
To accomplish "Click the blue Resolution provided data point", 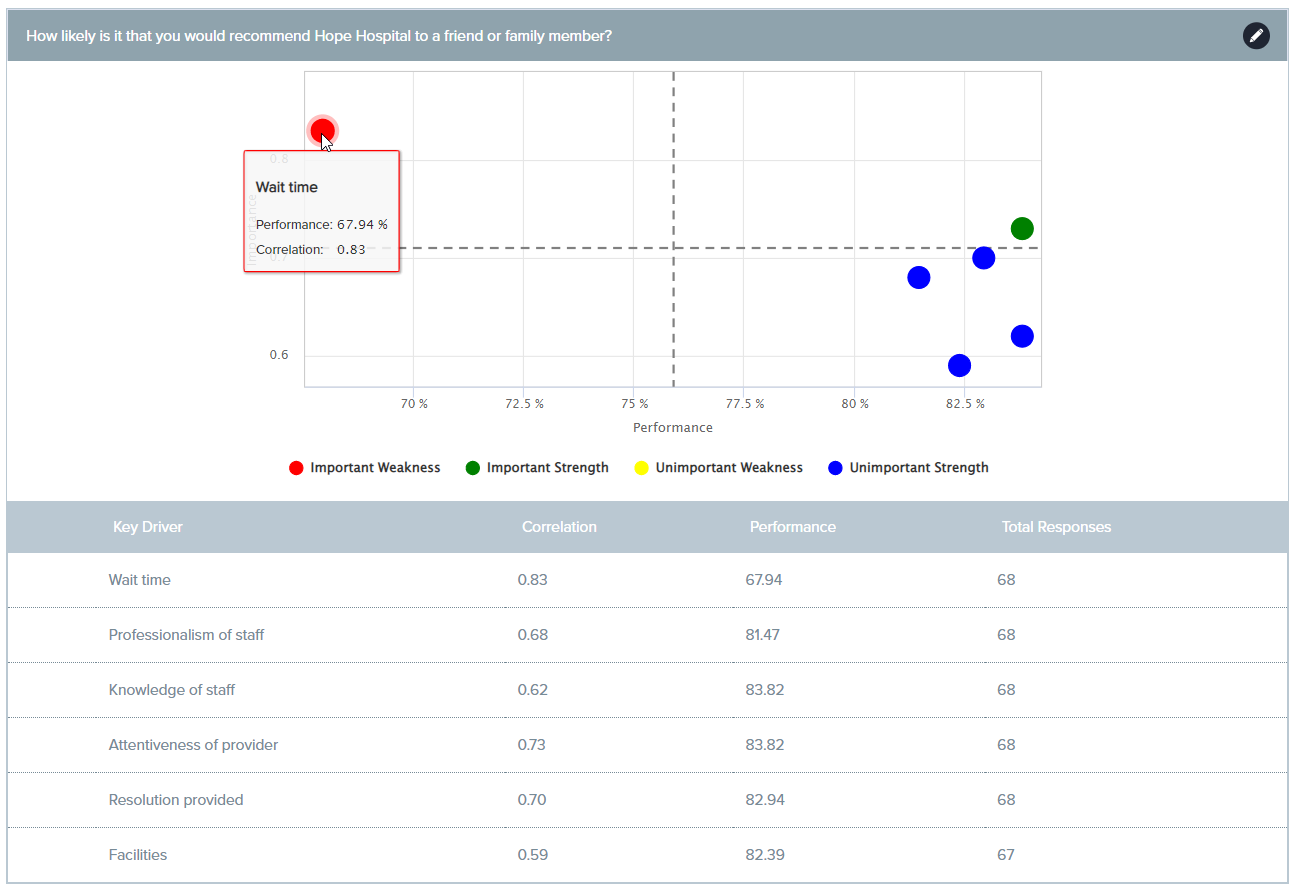I will pos(983,258).
